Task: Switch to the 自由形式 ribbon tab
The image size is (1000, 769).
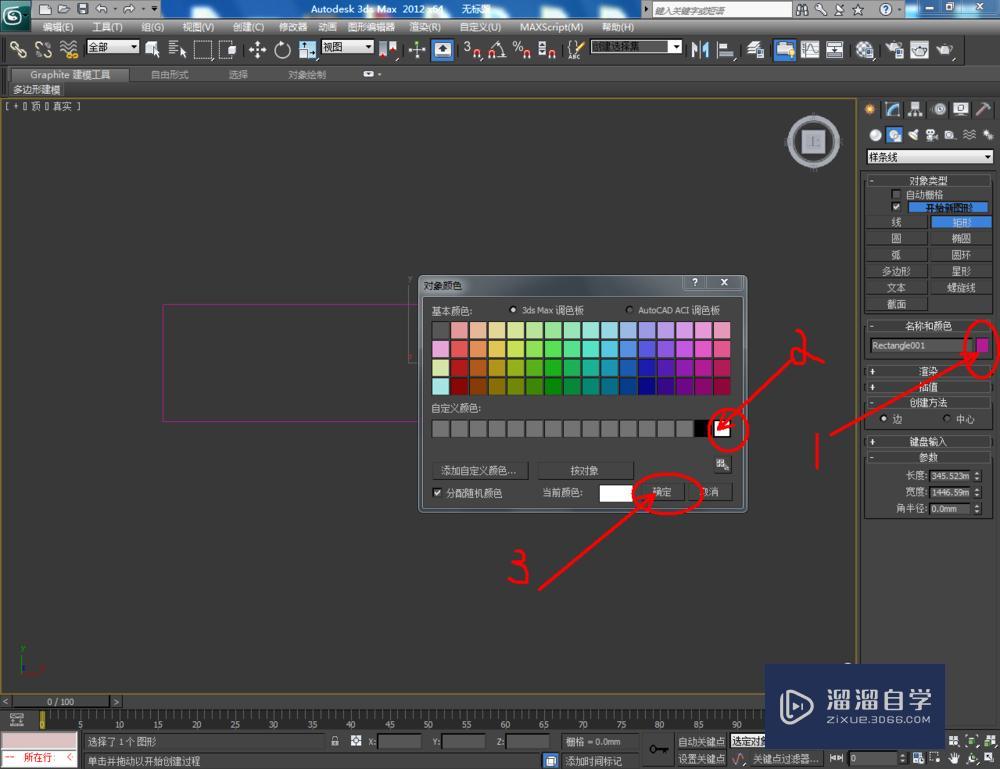Action: tap(170, 75)
